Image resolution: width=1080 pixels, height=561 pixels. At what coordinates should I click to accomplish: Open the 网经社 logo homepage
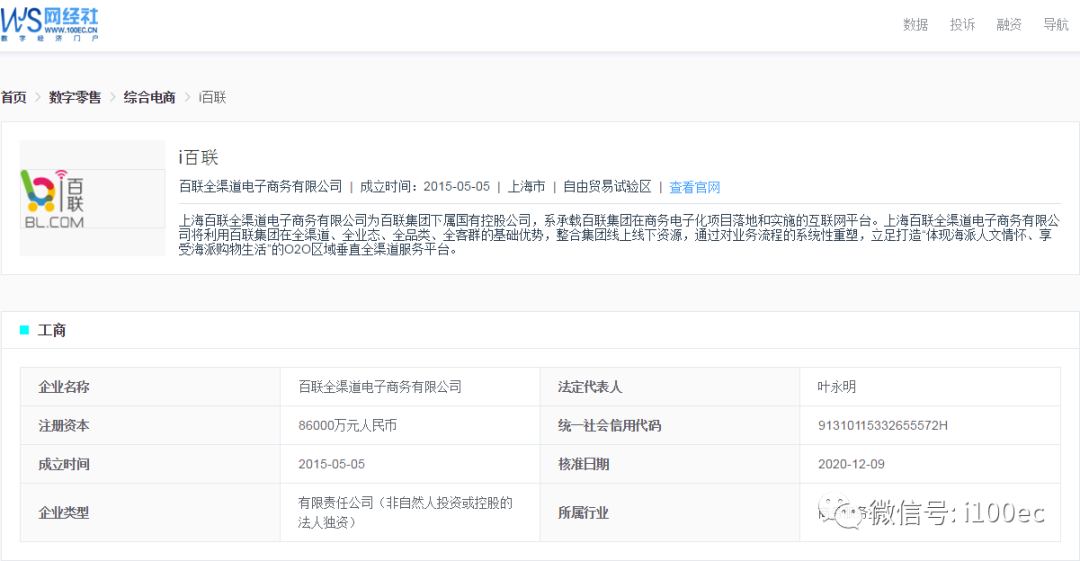click(x=50, y=24)
